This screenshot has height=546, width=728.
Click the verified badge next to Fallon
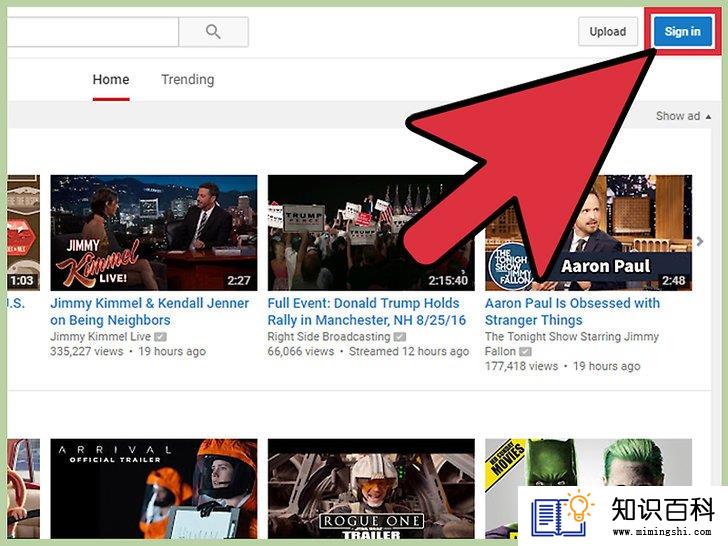[525, 352]
